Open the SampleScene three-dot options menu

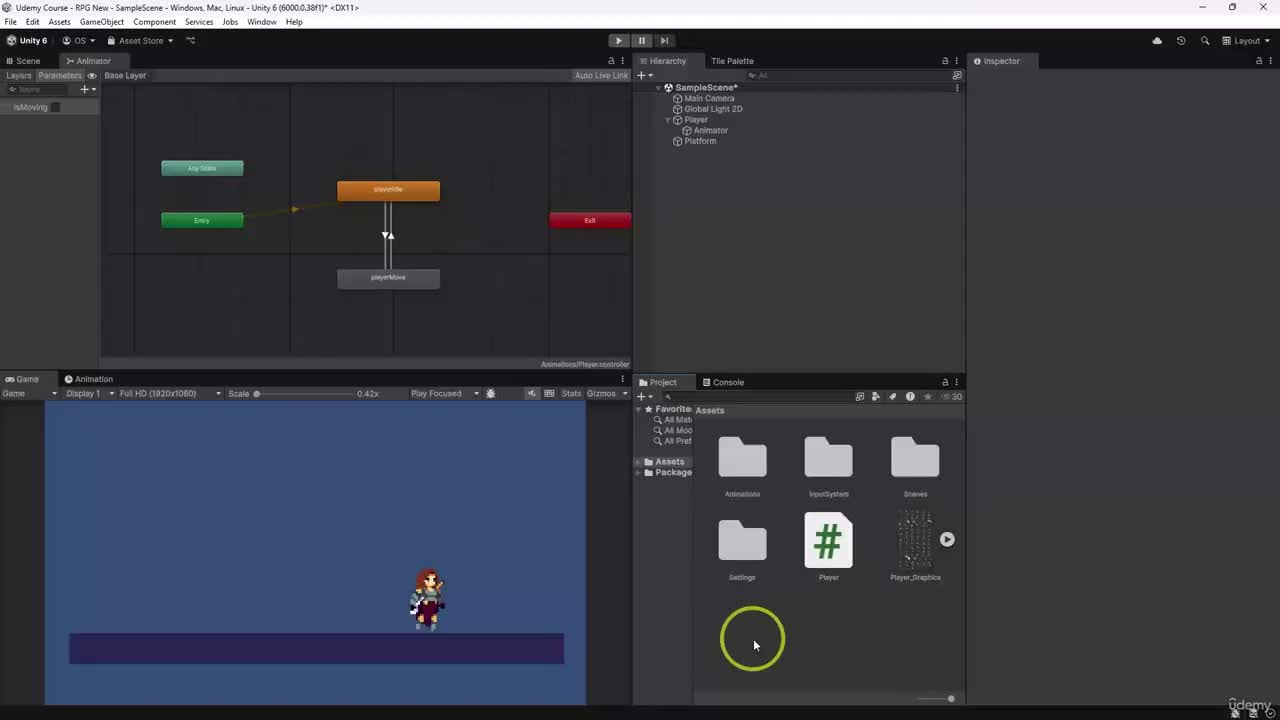coord(957,88)
